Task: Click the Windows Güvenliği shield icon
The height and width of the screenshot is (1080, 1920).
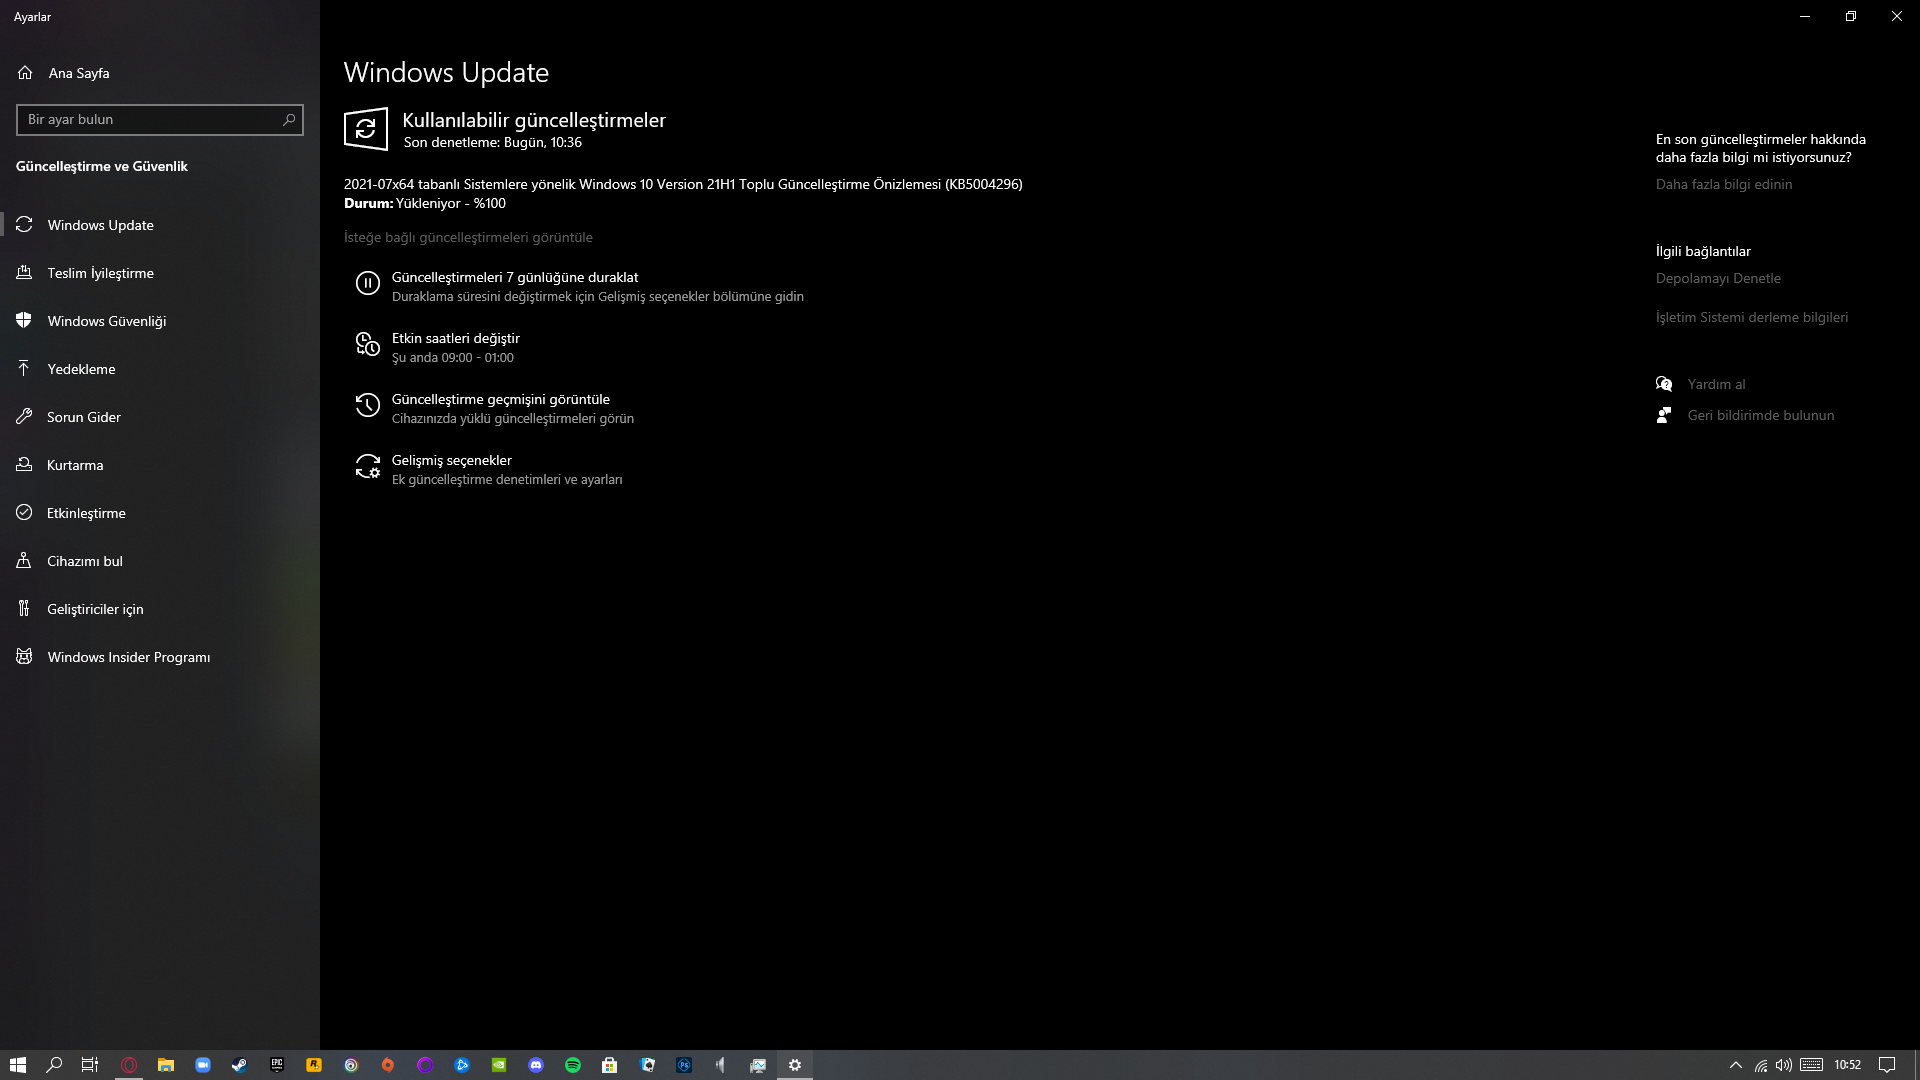Action: click(x=24, y=321)
